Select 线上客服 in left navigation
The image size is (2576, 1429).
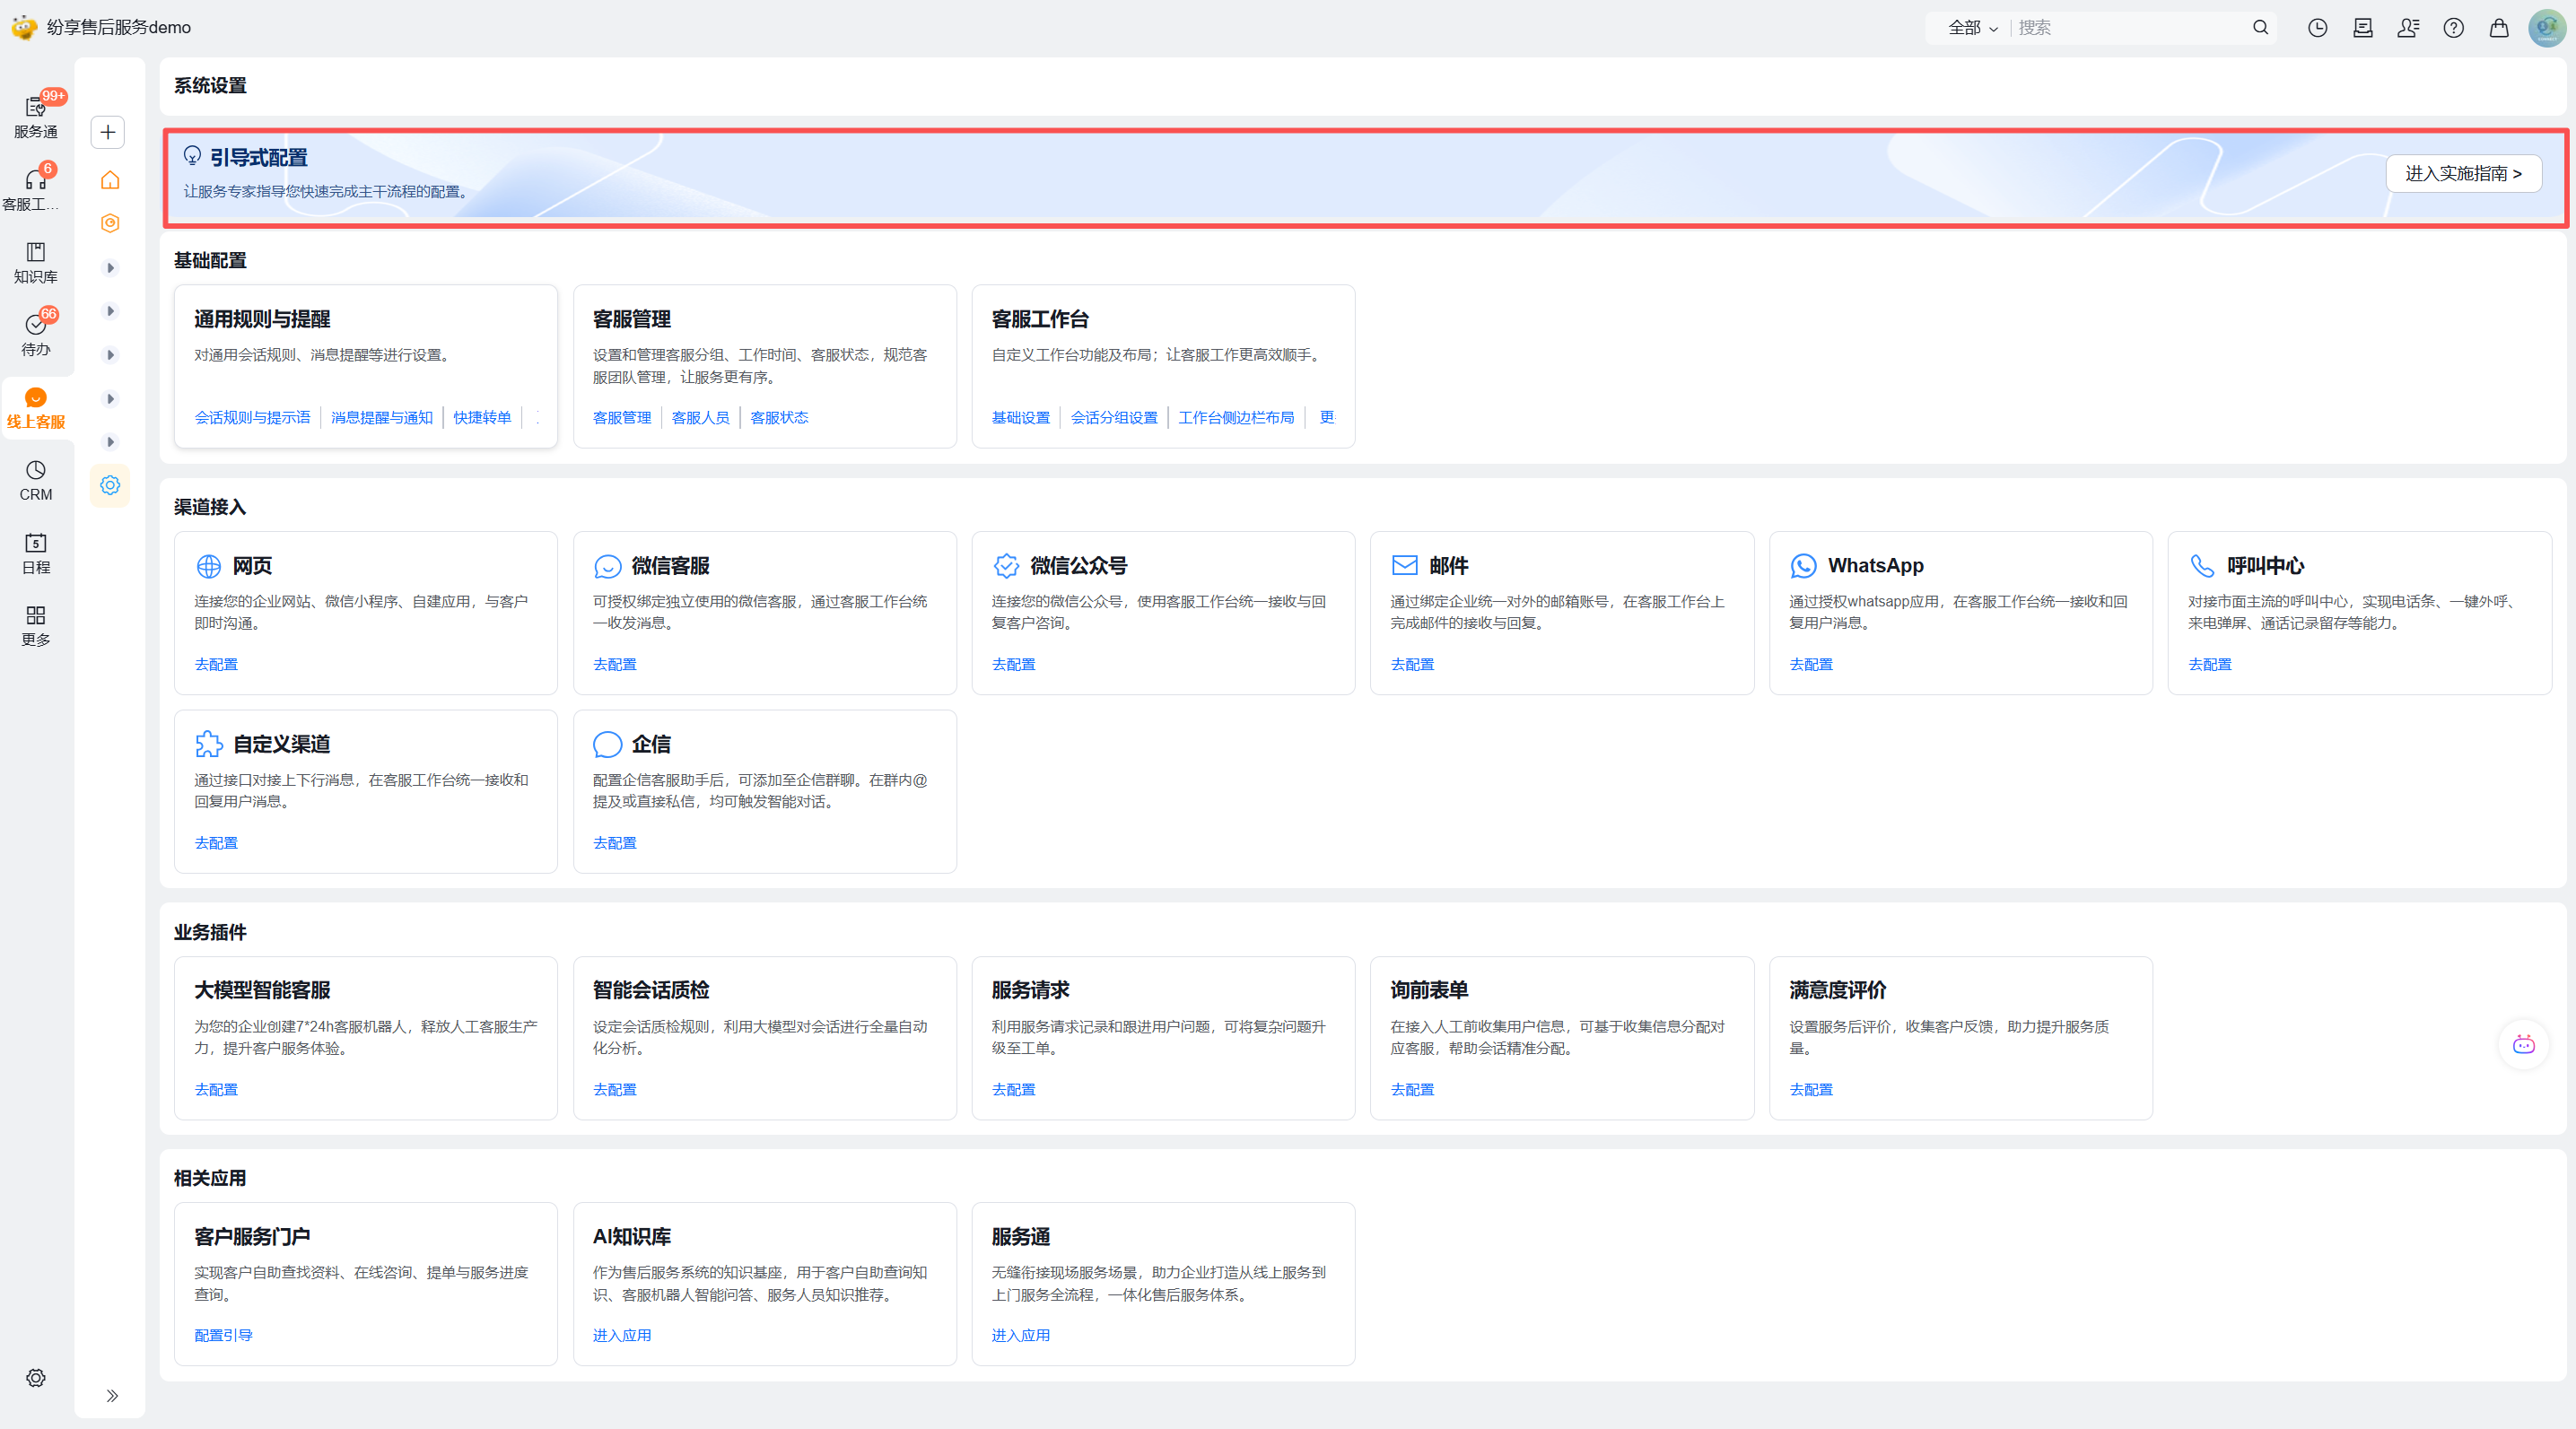click(x=35, y=408)
